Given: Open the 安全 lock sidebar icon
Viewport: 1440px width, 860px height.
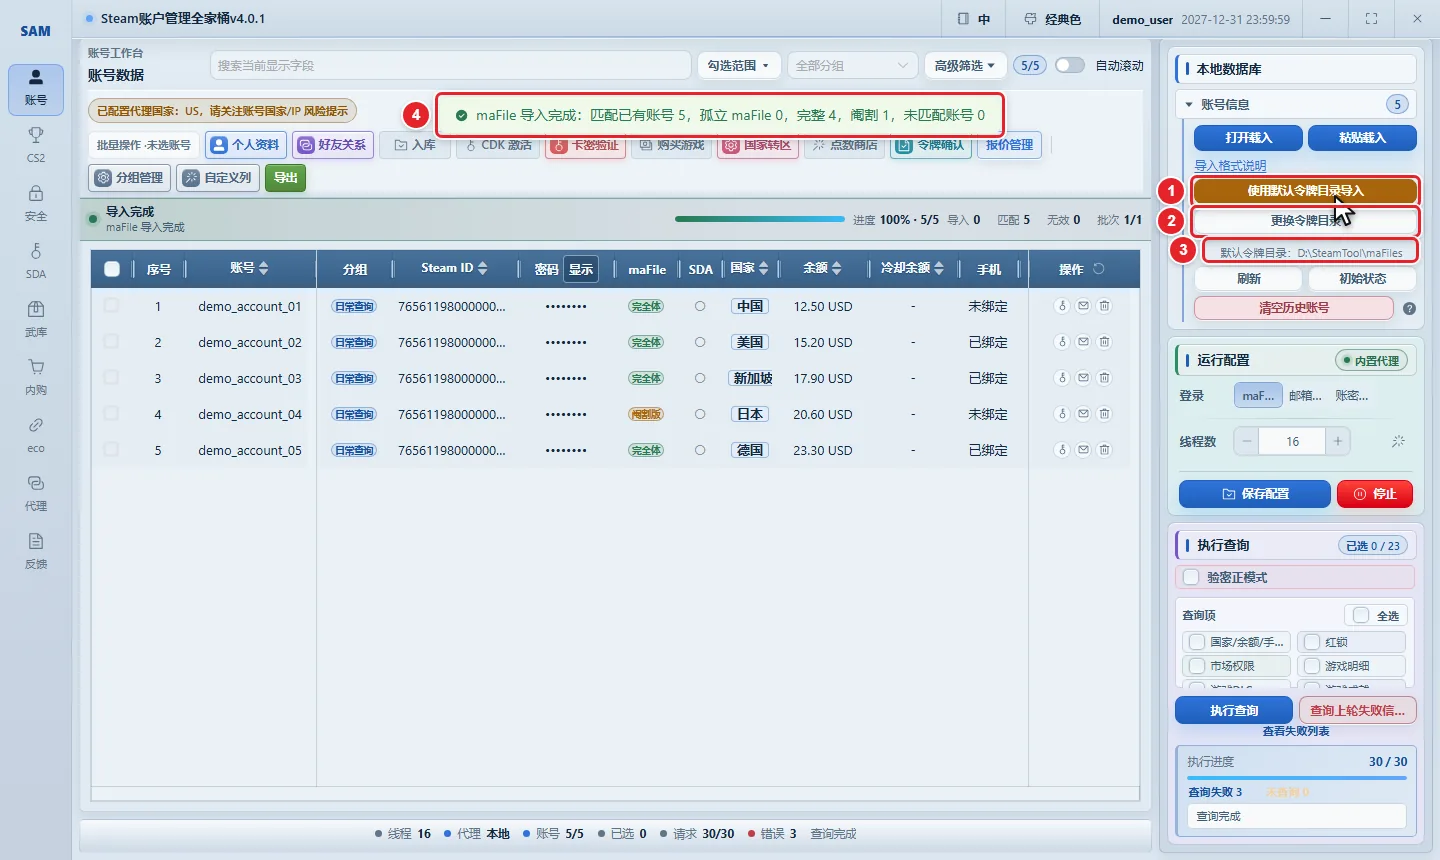Looking at the screenshot, I should 36,202.
